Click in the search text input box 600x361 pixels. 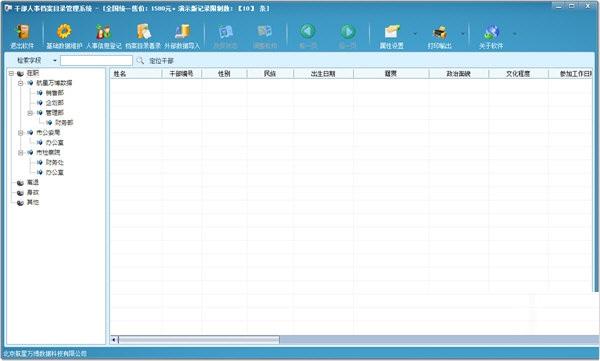click(x=96, y=60)
